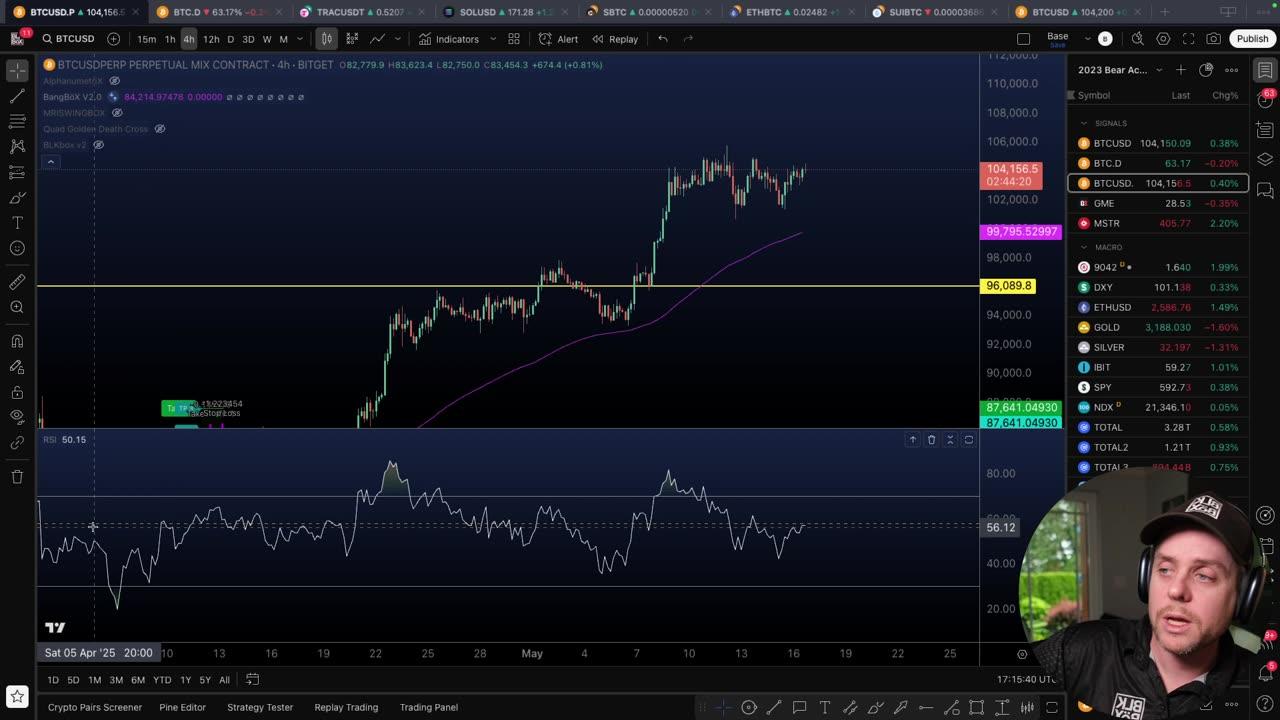
Task: Open the patterns drawing tool group
Action: (x=17, y=147)
